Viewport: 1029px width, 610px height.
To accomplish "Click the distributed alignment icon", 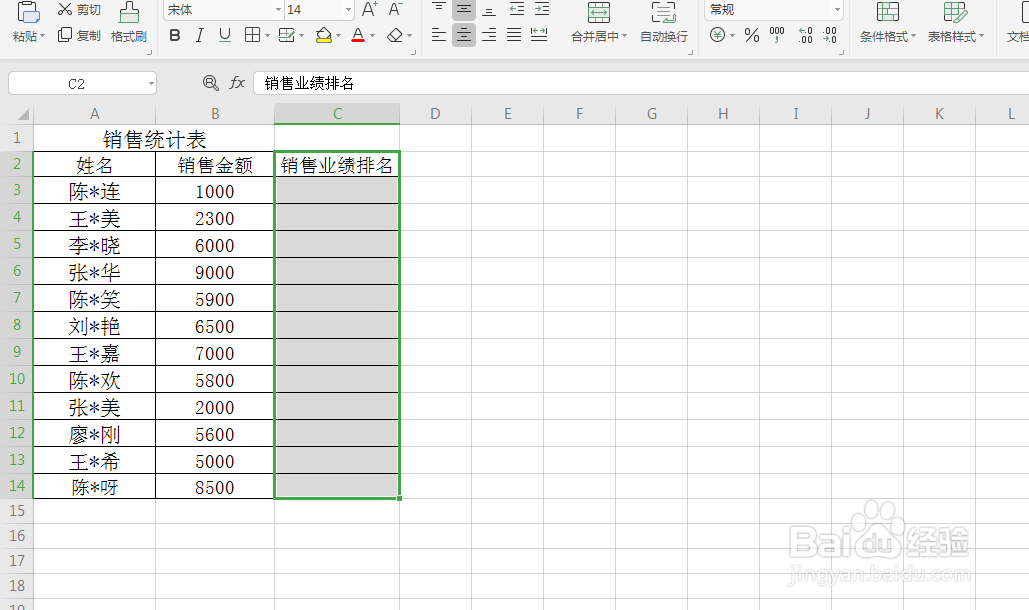I will tap(539, 35).
